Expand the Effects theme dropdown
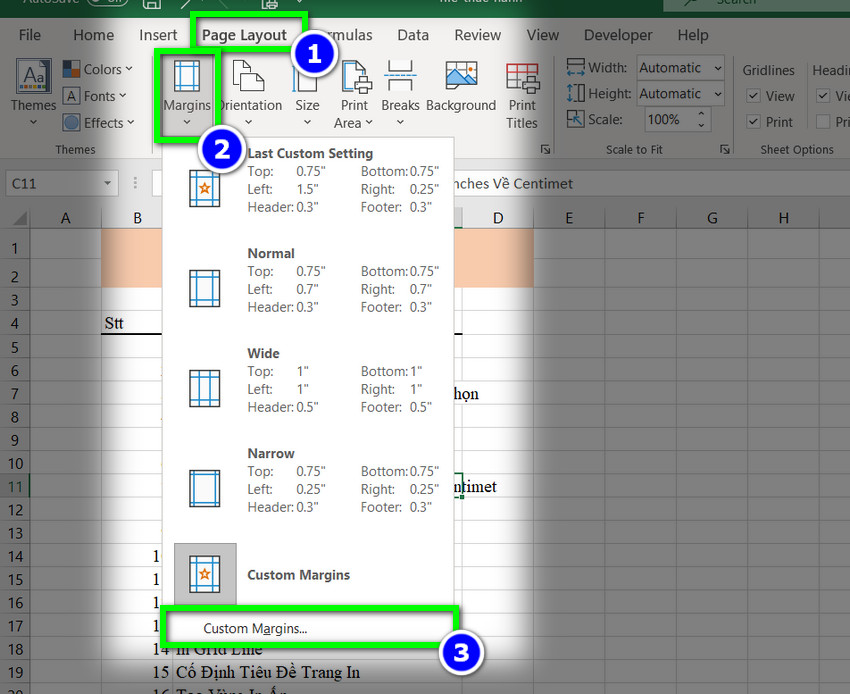Viewport: 850px width, 694px height. (96, 123)
